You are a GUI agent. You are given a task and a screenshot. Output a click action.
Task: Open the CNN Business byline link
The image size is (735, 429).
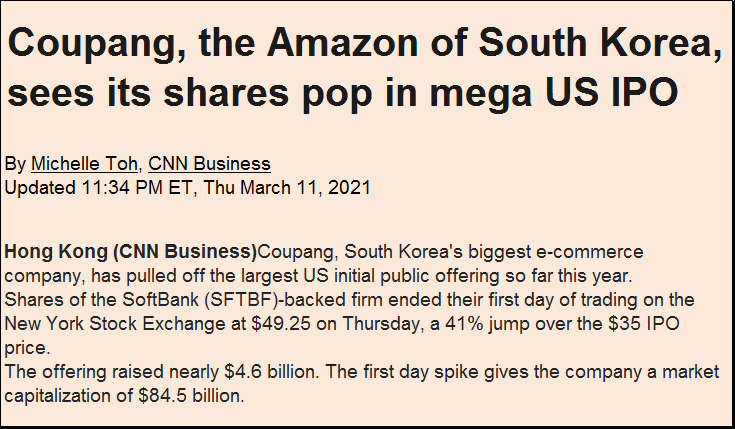209,164
